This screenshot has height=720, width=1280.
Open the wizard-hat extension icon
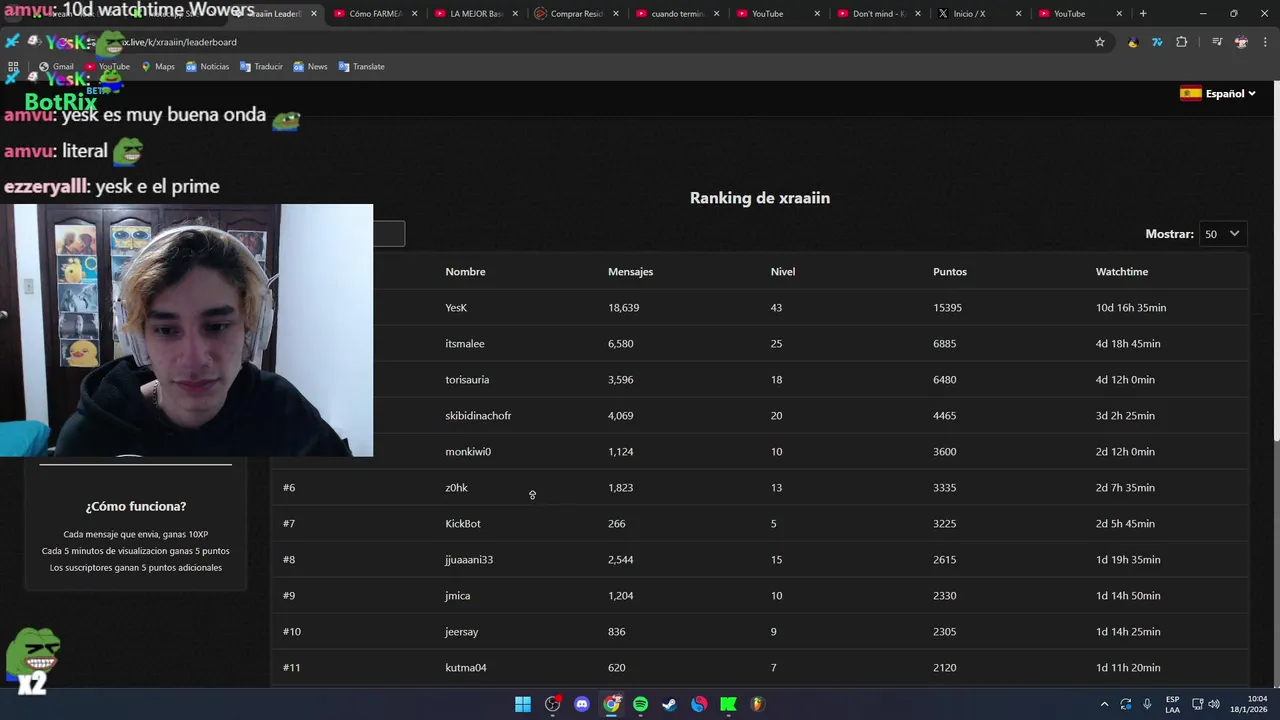click(1133, 42)
